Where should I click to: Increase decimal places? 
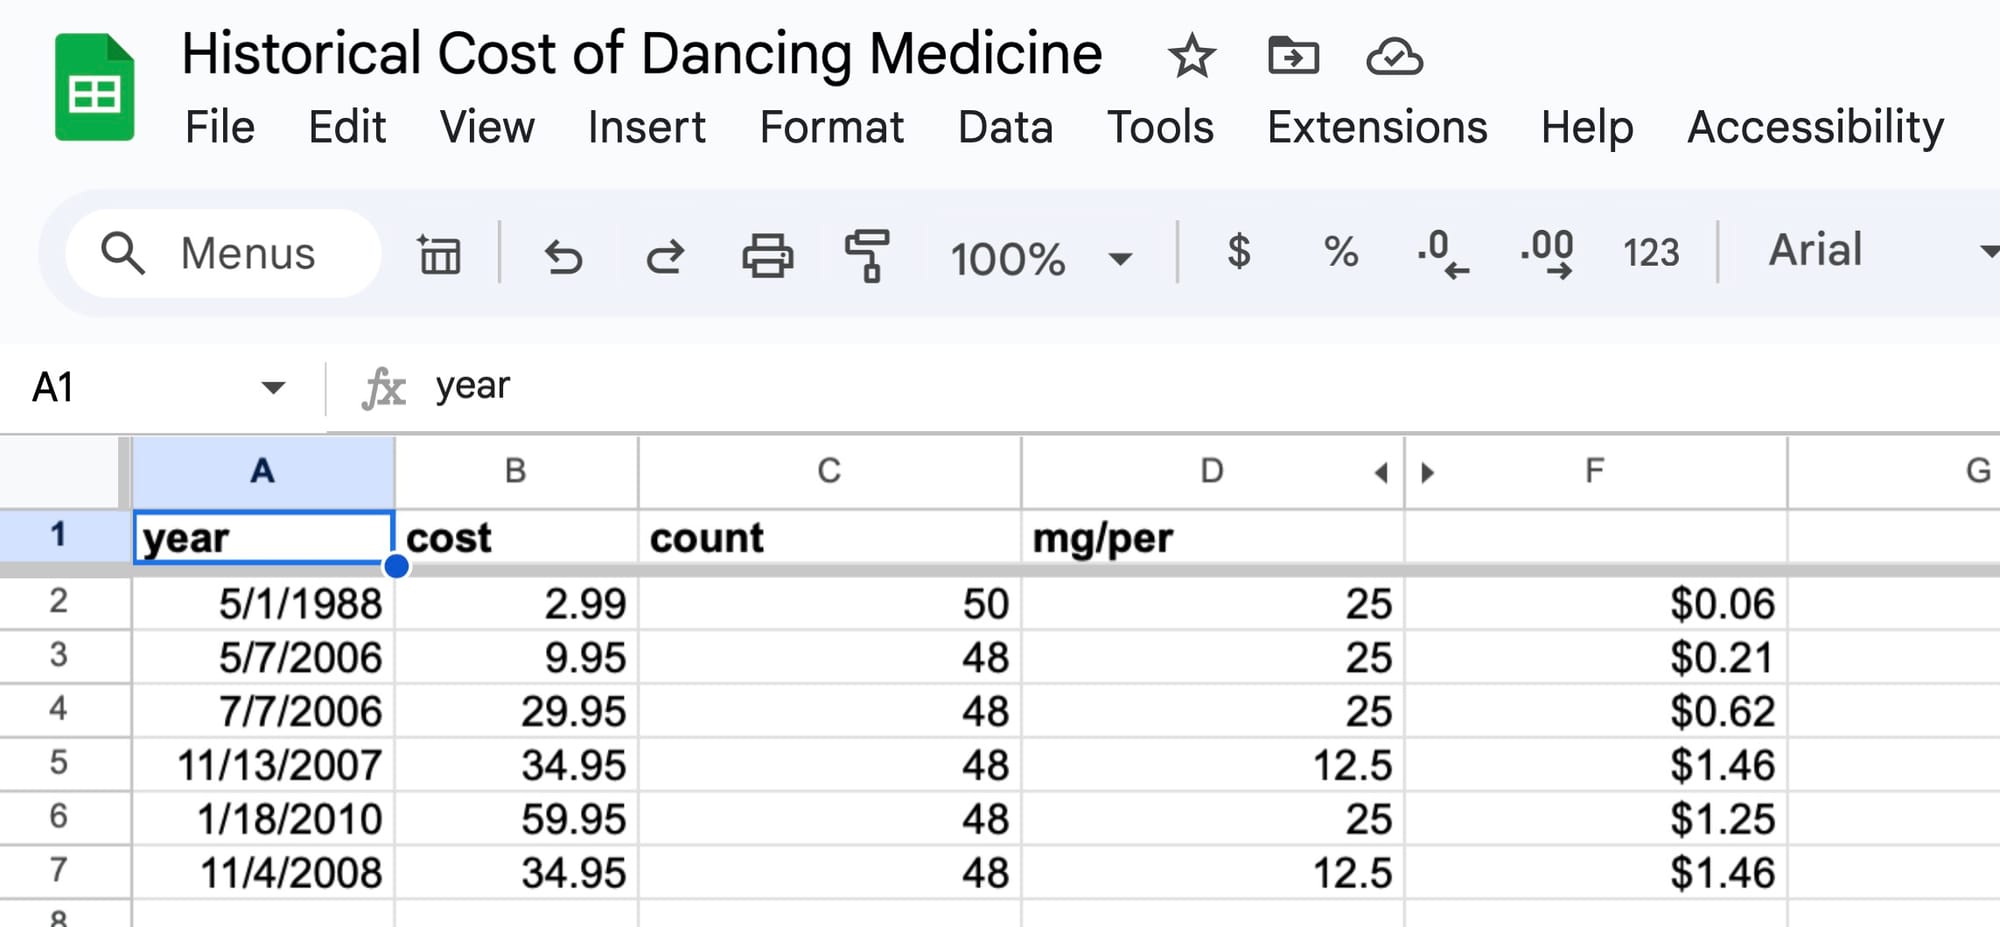tap(1547, 254)
